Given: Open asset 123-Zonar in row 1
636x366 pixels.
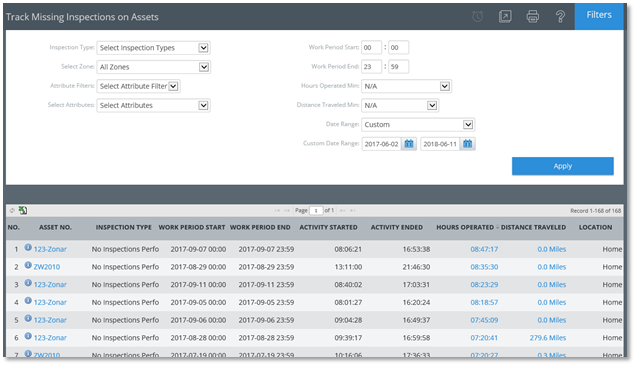Looking at the screenshot, I should point(50,249).
